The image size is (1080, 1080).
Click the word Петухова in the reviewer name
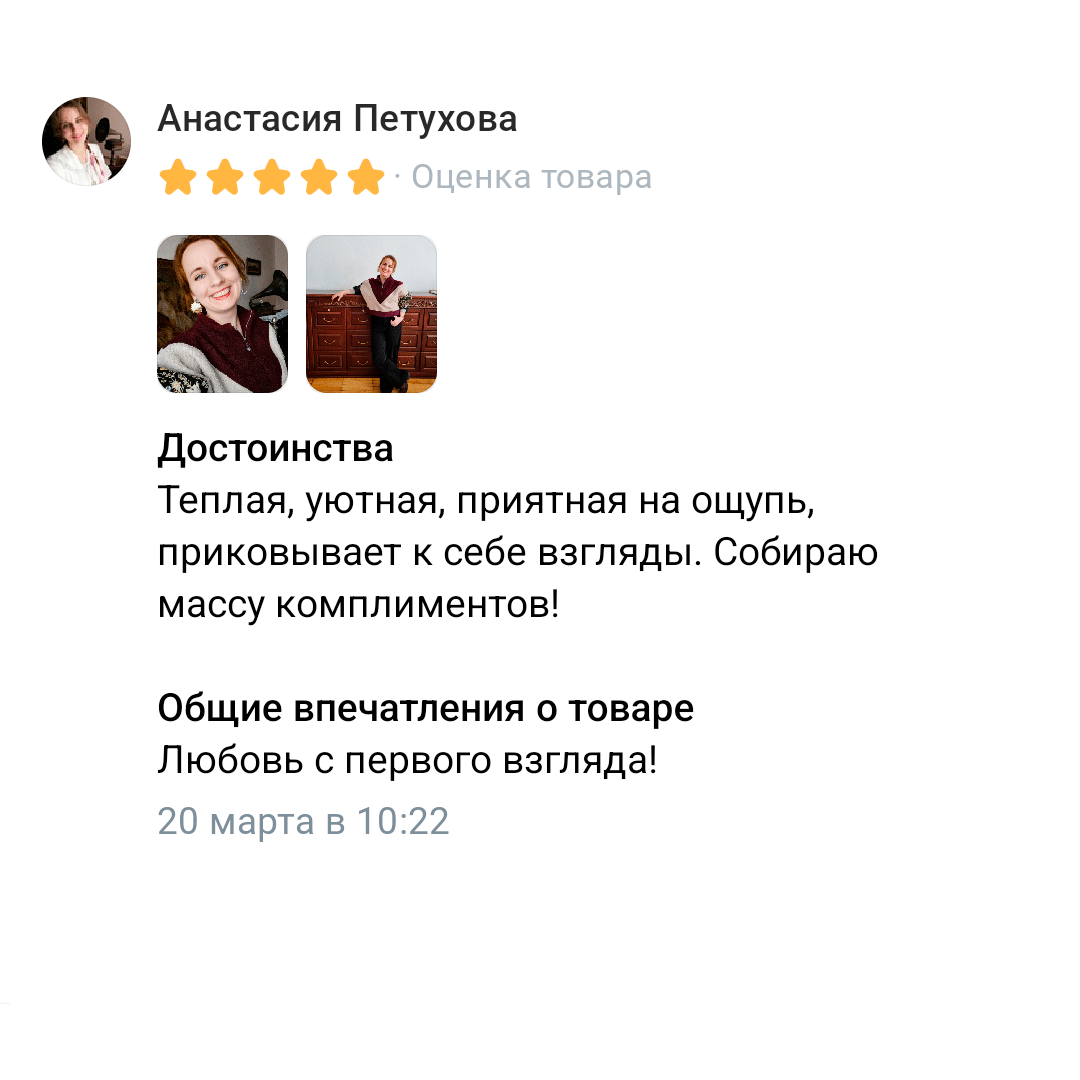coord(435,119)
